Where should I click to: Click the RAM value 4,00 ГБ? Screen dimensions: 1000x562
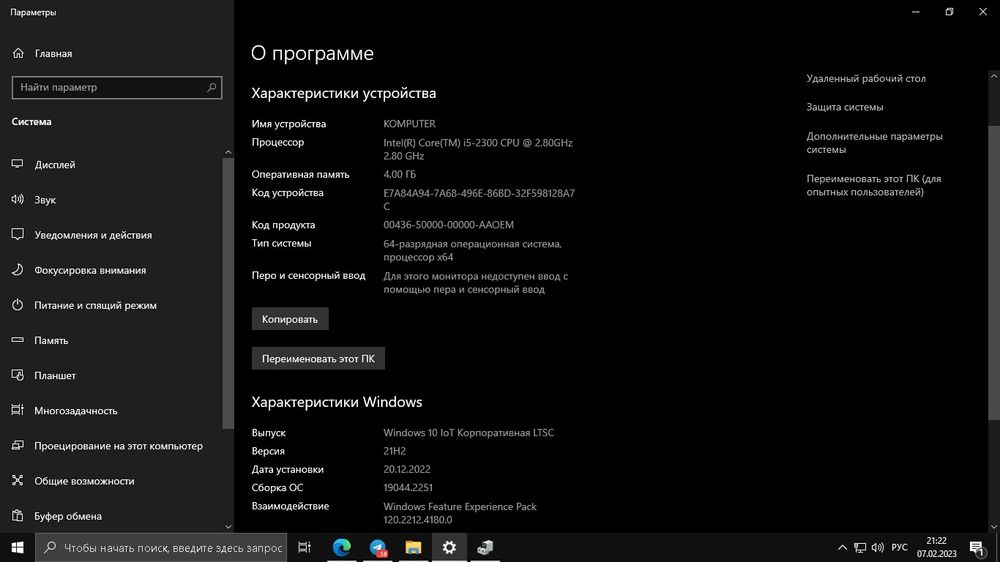(x=400, y=174)
